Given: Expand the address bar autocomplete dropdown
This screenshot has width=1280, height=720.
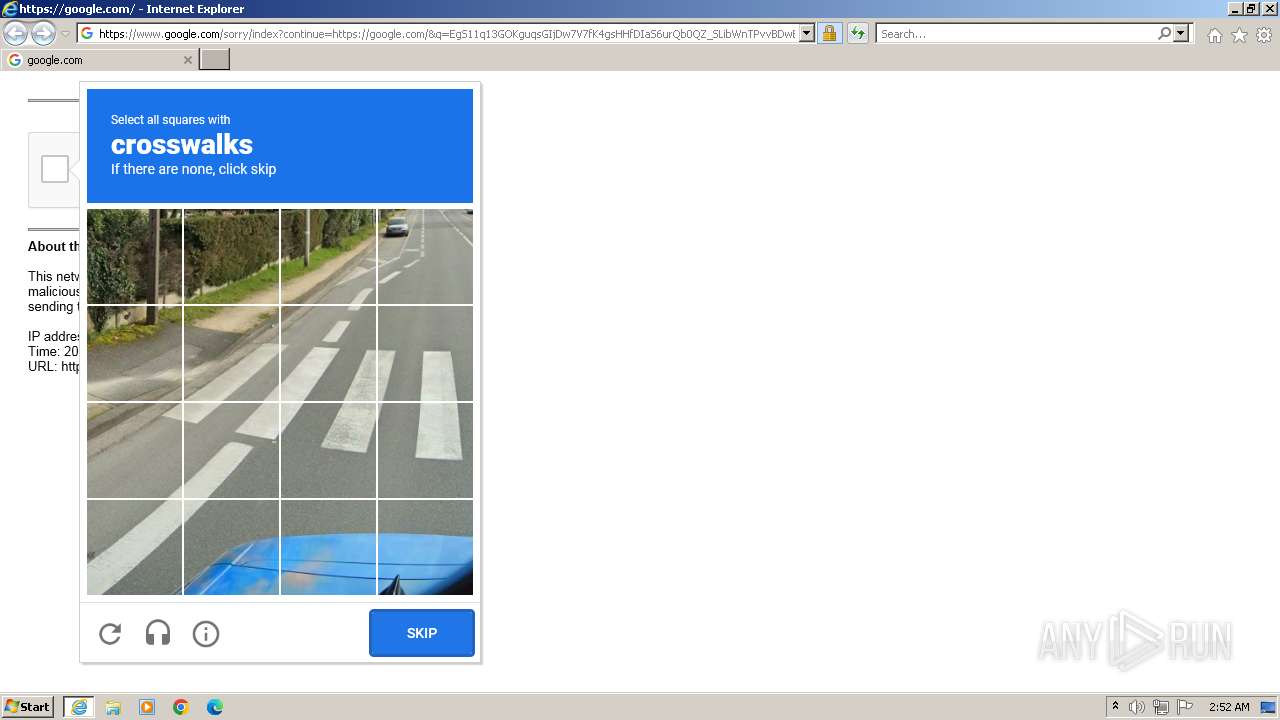Looking at the screenshot, I should pos(807,34).
